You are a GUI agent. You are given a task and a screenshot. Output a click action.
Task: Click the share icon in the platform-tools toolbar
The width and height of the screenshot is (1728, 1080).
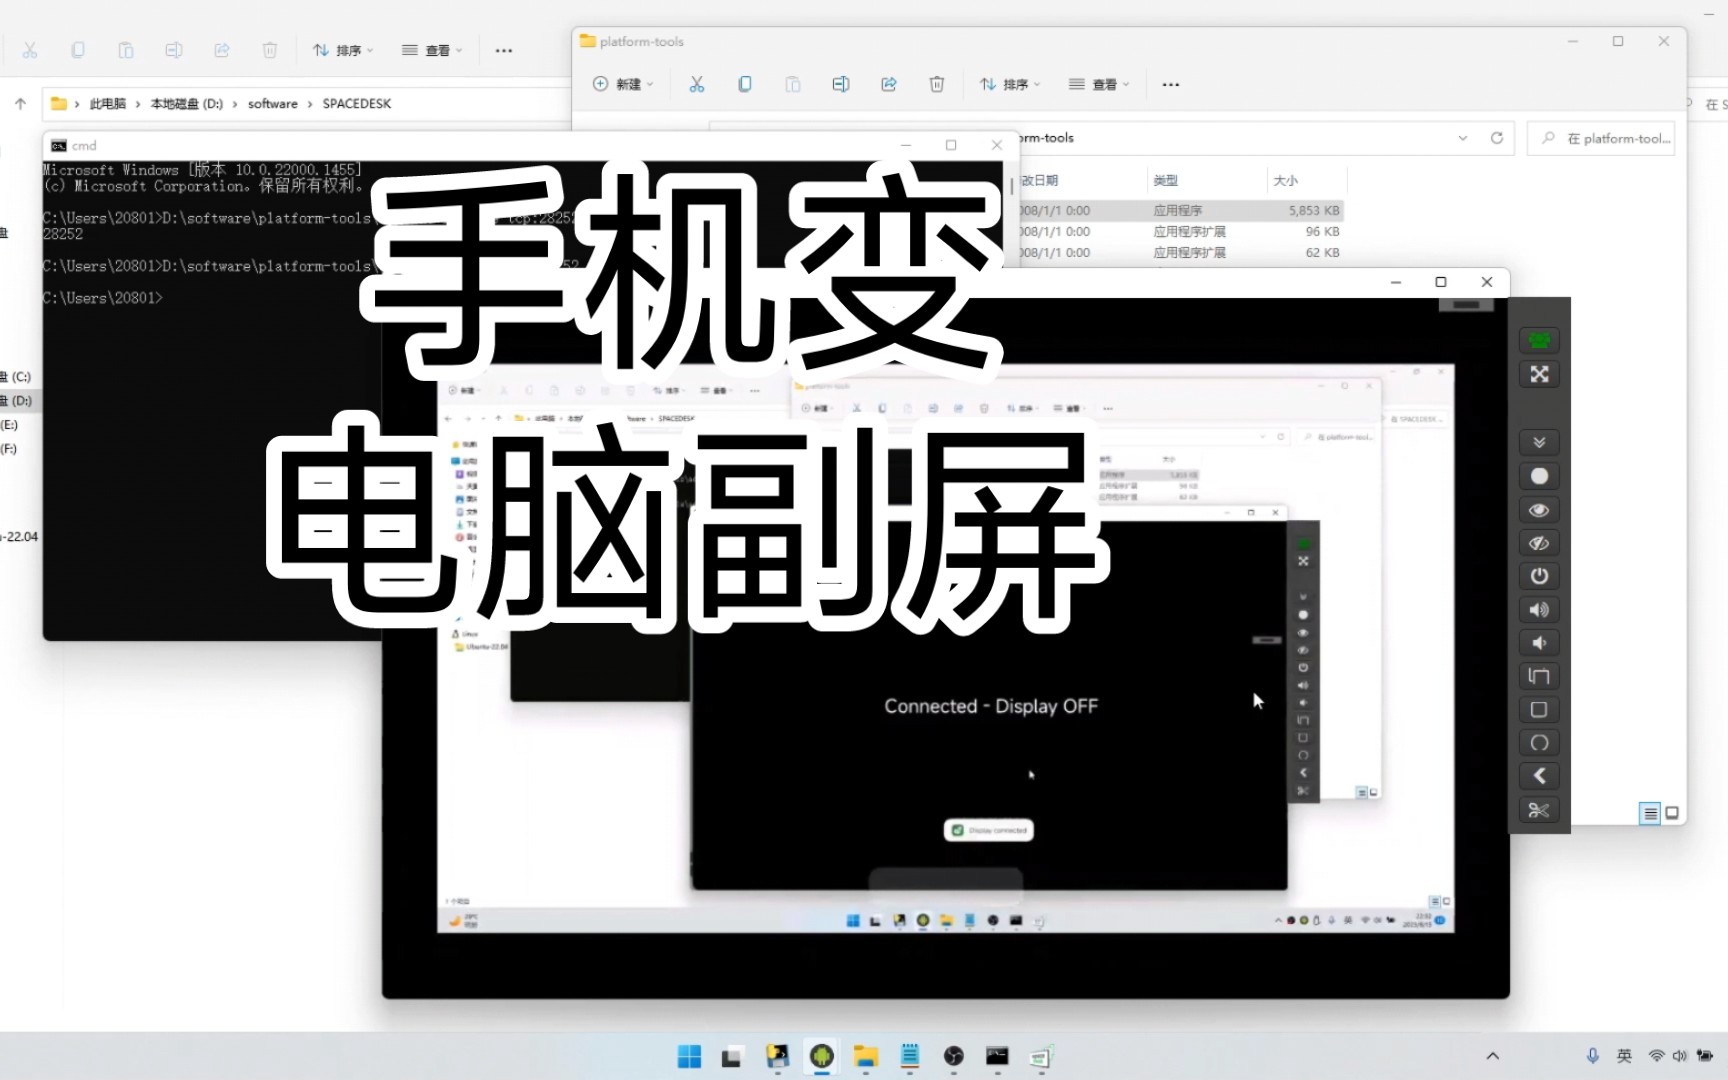[x=889, y=84]
